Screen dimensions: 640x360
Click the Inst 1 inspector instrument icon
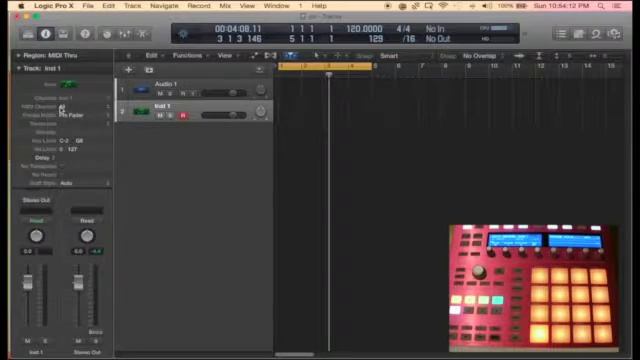69,84
